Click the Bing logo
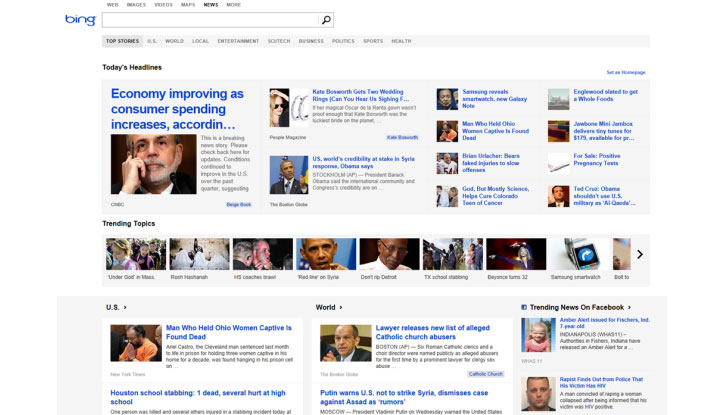The width and height of the screenshot is (724, 415). [x=80, y=20]
